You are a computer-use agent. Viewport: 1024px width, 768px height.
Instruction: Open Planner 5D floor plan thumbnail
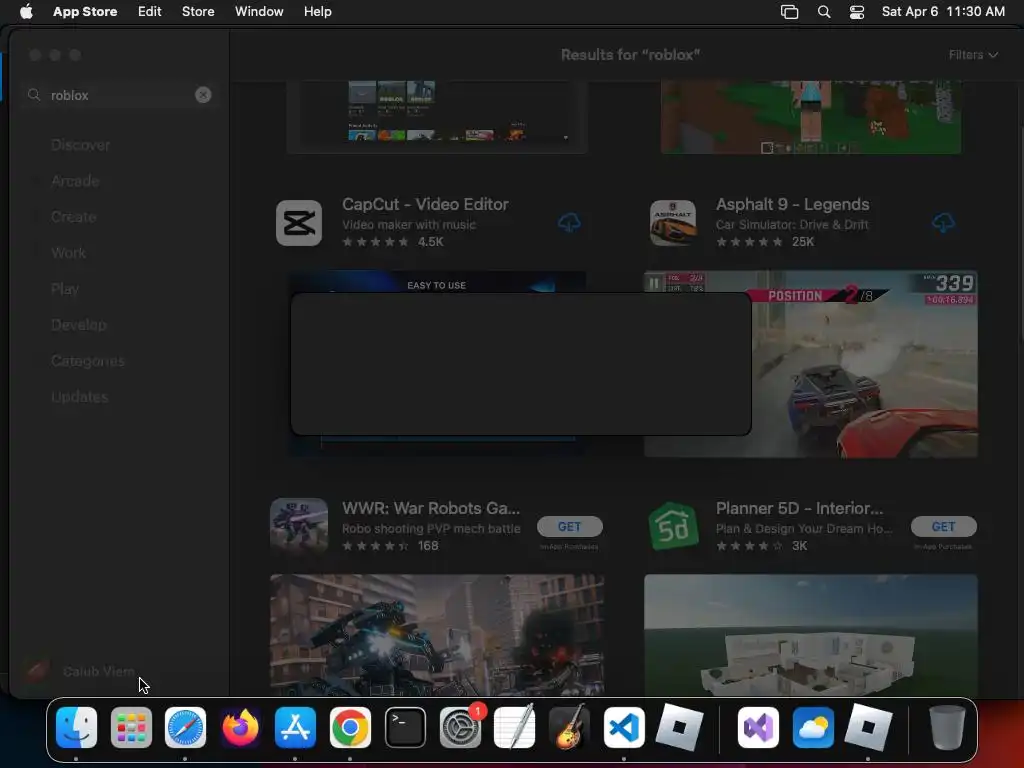pyautogui.click(x=810, y=635)
